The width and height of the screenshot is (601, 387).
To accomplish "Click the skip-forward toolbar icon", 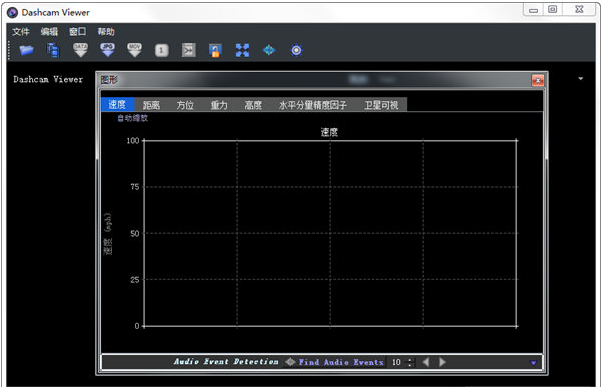I will pyautogui.click(x=189, y=50).
